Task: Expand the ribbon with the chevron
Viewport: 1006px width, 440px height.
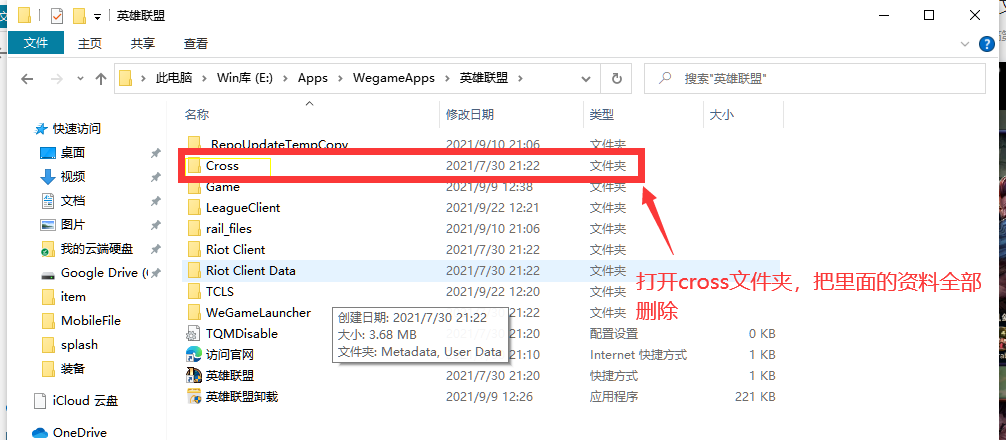Action: [964, 44]
